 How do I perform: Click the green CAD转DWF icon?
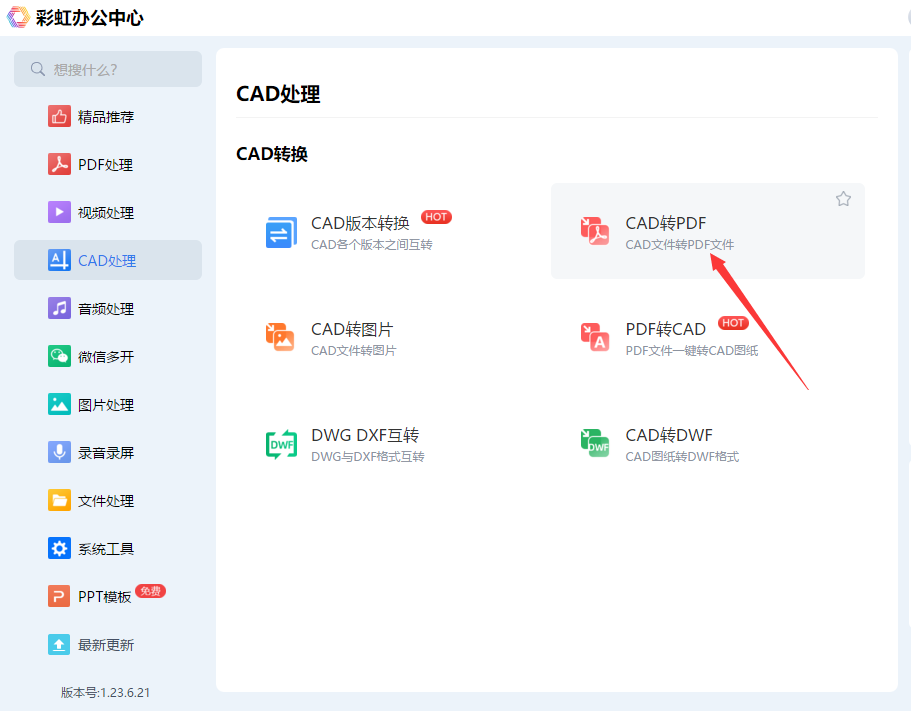click(x=595, y=443)
